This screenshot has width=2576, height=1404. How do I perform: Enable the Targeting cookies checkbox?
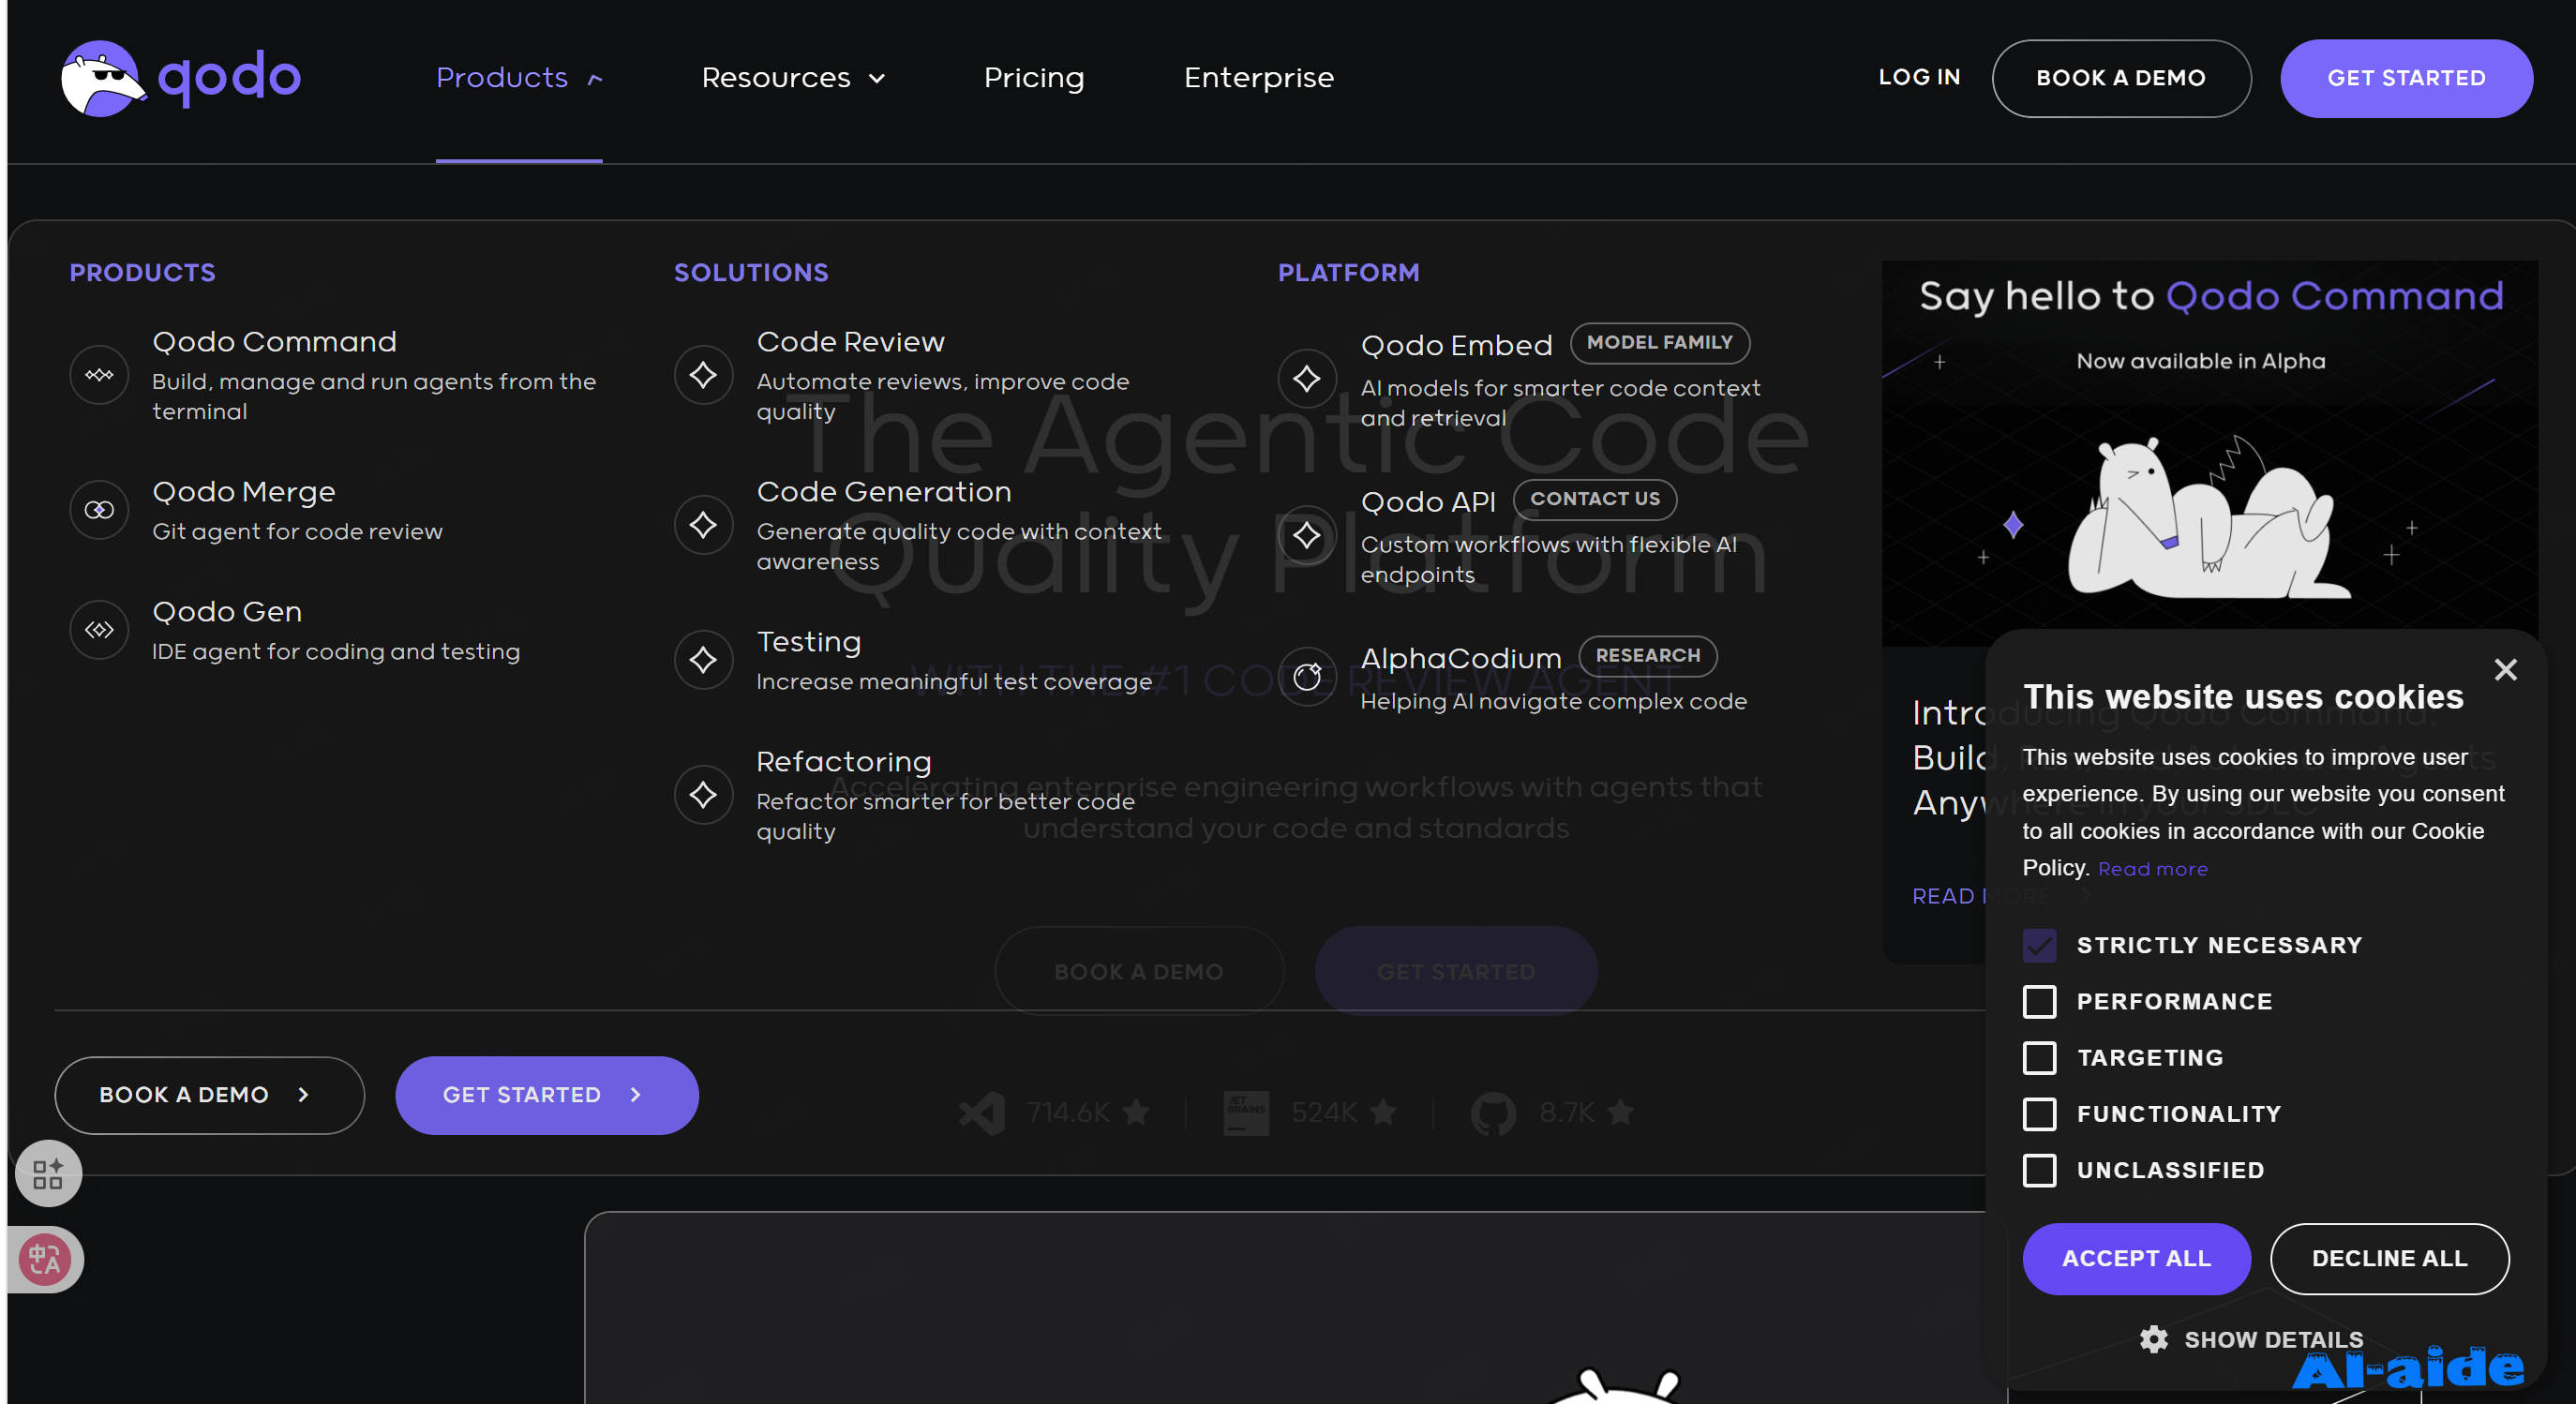(2039, 1057)
